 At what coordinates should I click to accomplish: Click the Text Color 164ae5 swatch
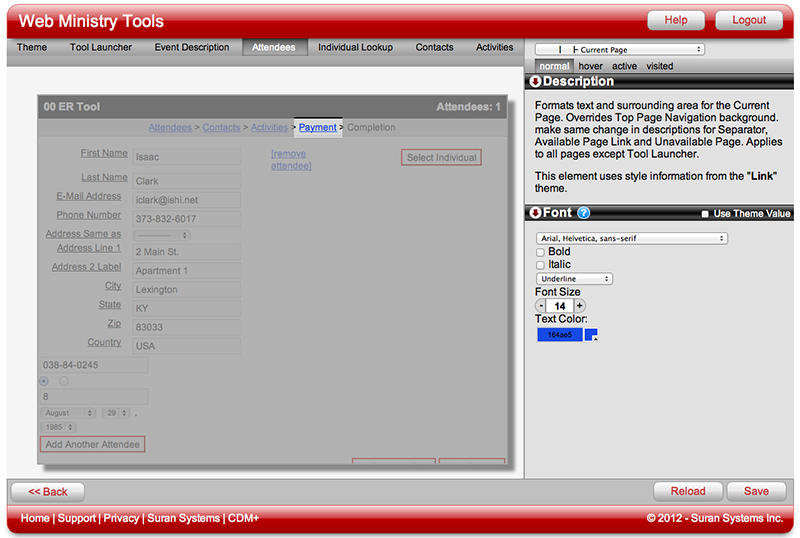coord(559,335)
